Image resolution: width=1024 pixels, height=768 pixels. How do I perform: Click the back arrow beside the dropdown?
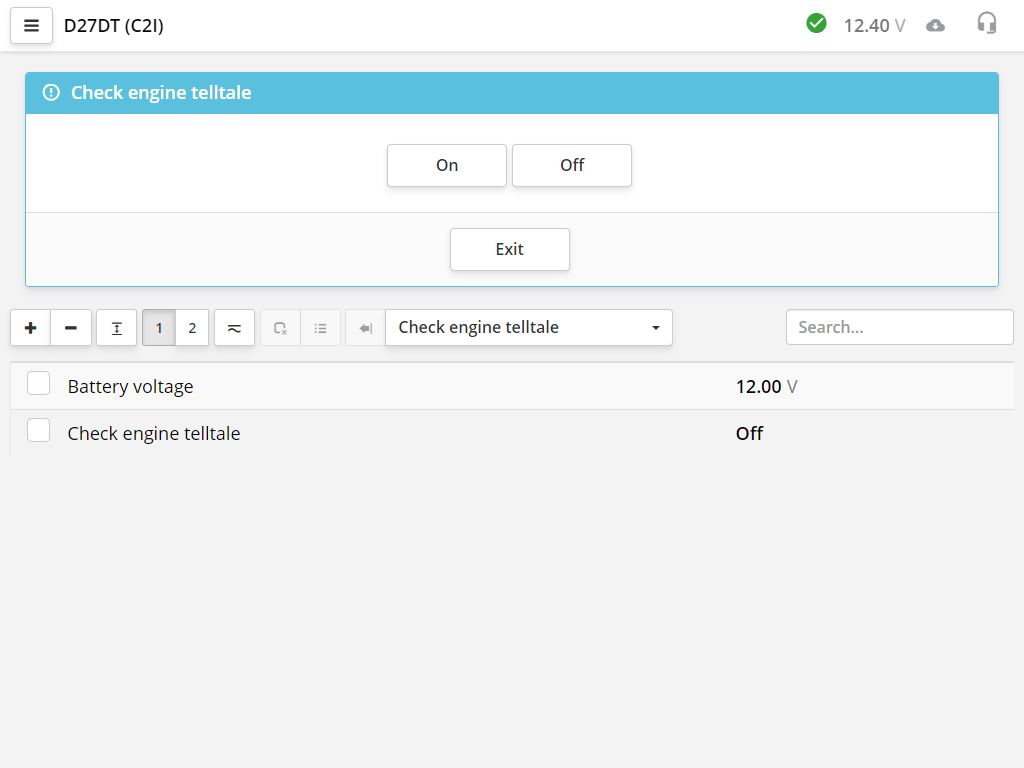tap(365, 328)
